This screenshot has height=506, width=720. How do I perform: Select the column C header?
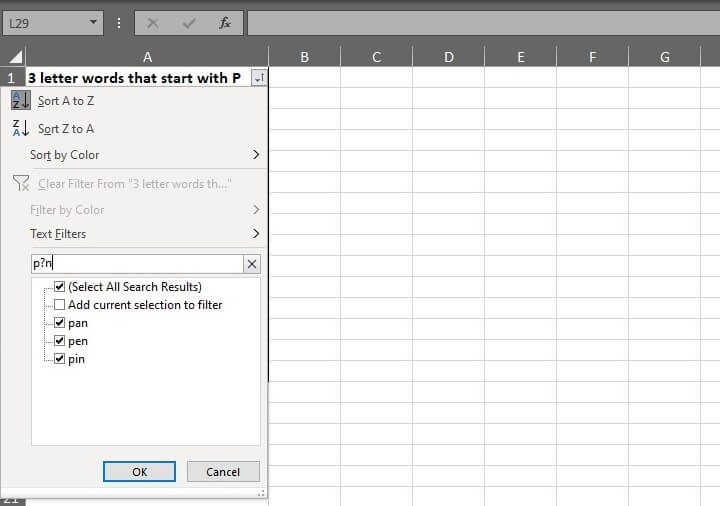(376, 57)
